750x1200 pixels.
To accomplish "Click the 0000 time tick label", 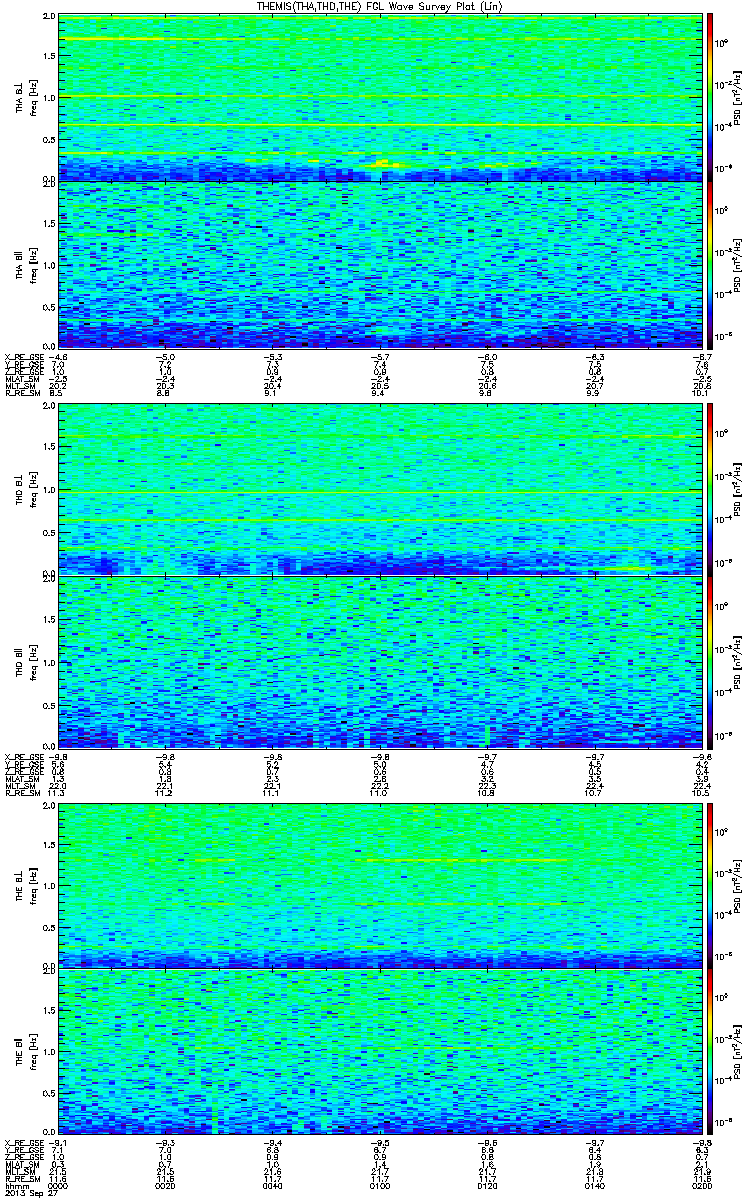I will click(60, 1185).
